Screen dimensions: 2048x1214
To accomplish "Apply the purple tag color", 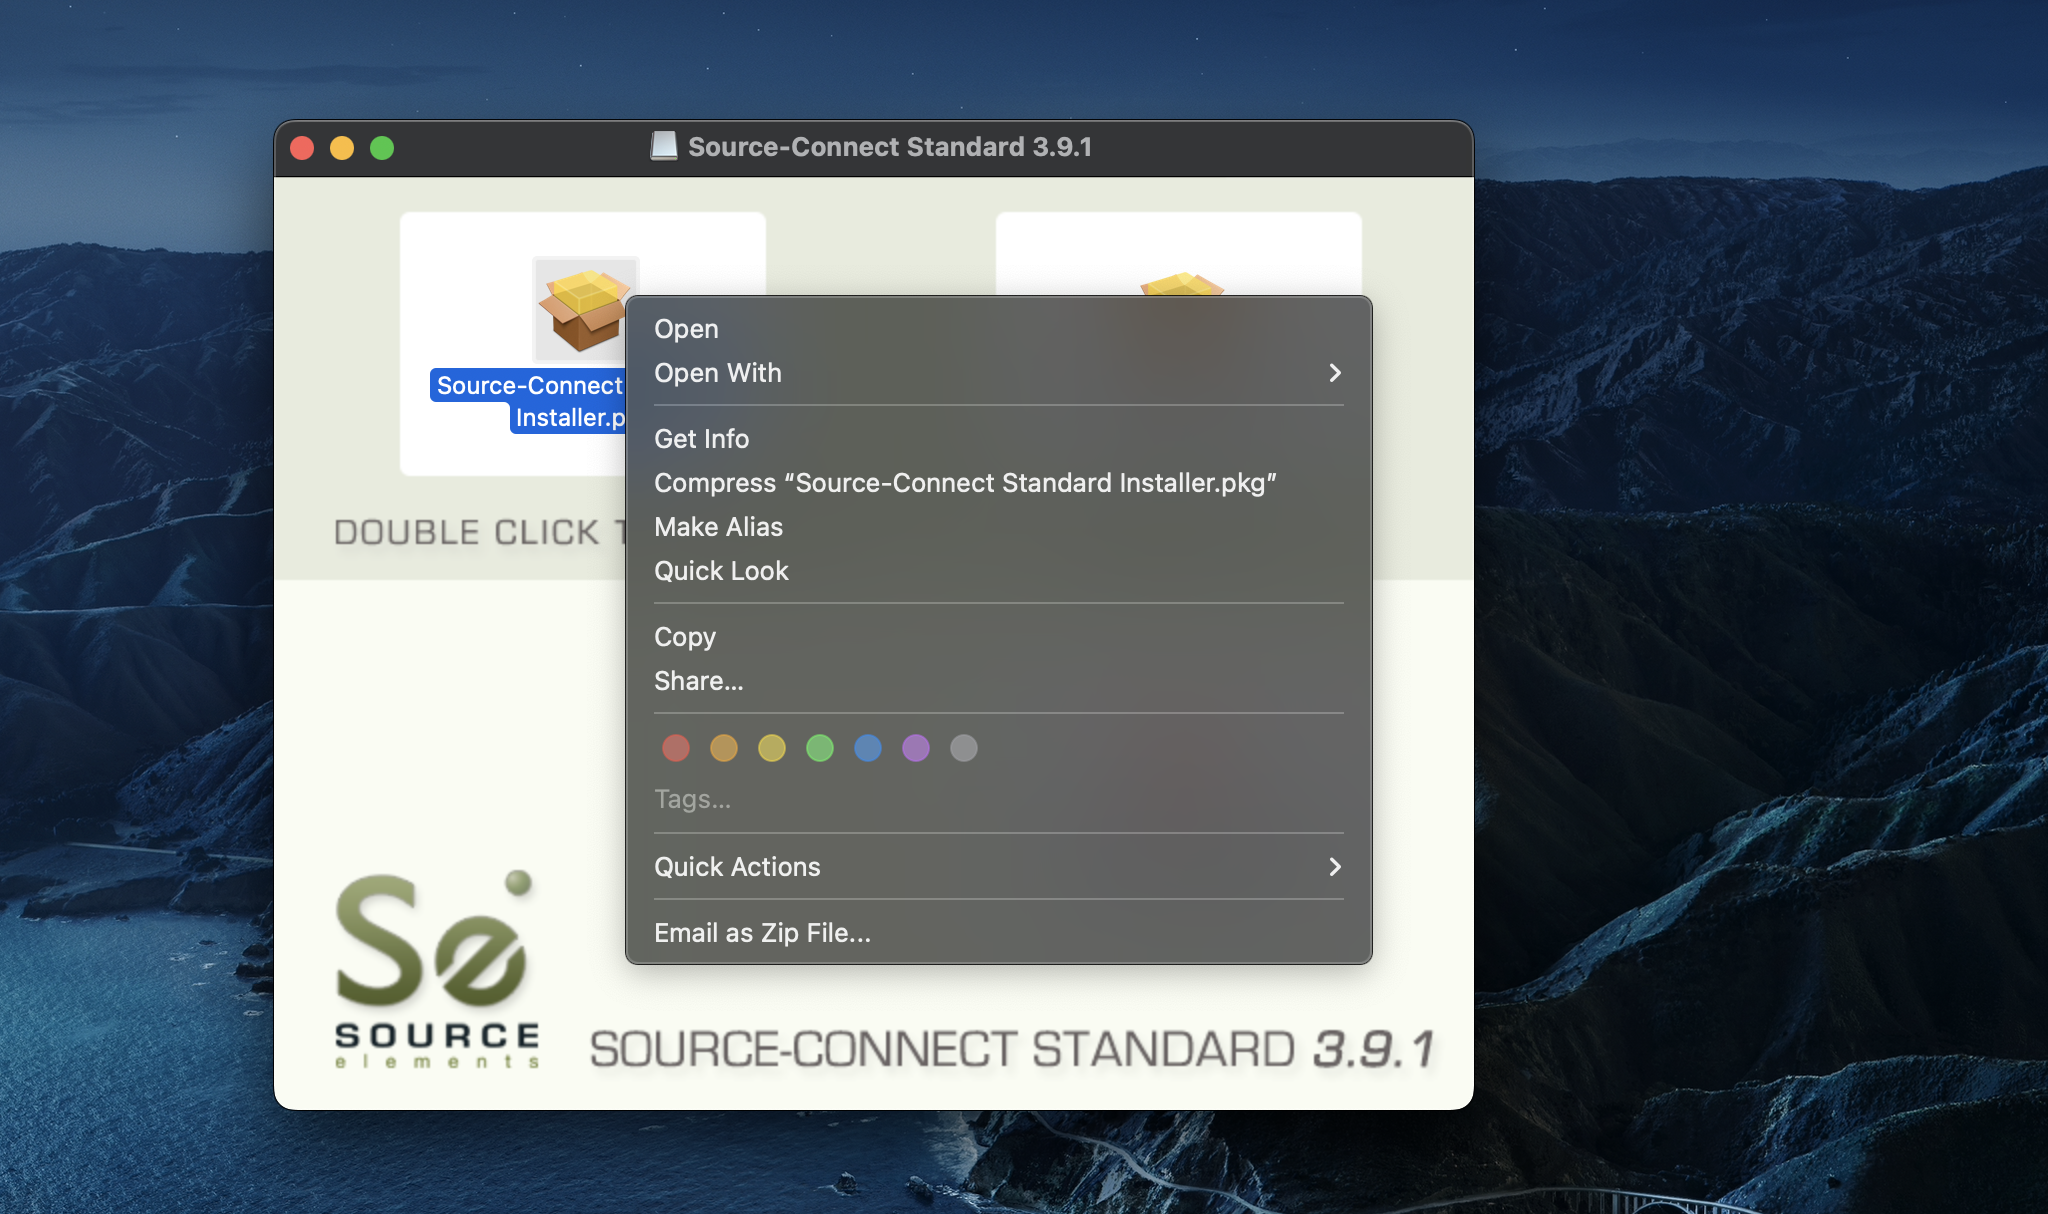I will pyautogui.click(x=916, y=748).
